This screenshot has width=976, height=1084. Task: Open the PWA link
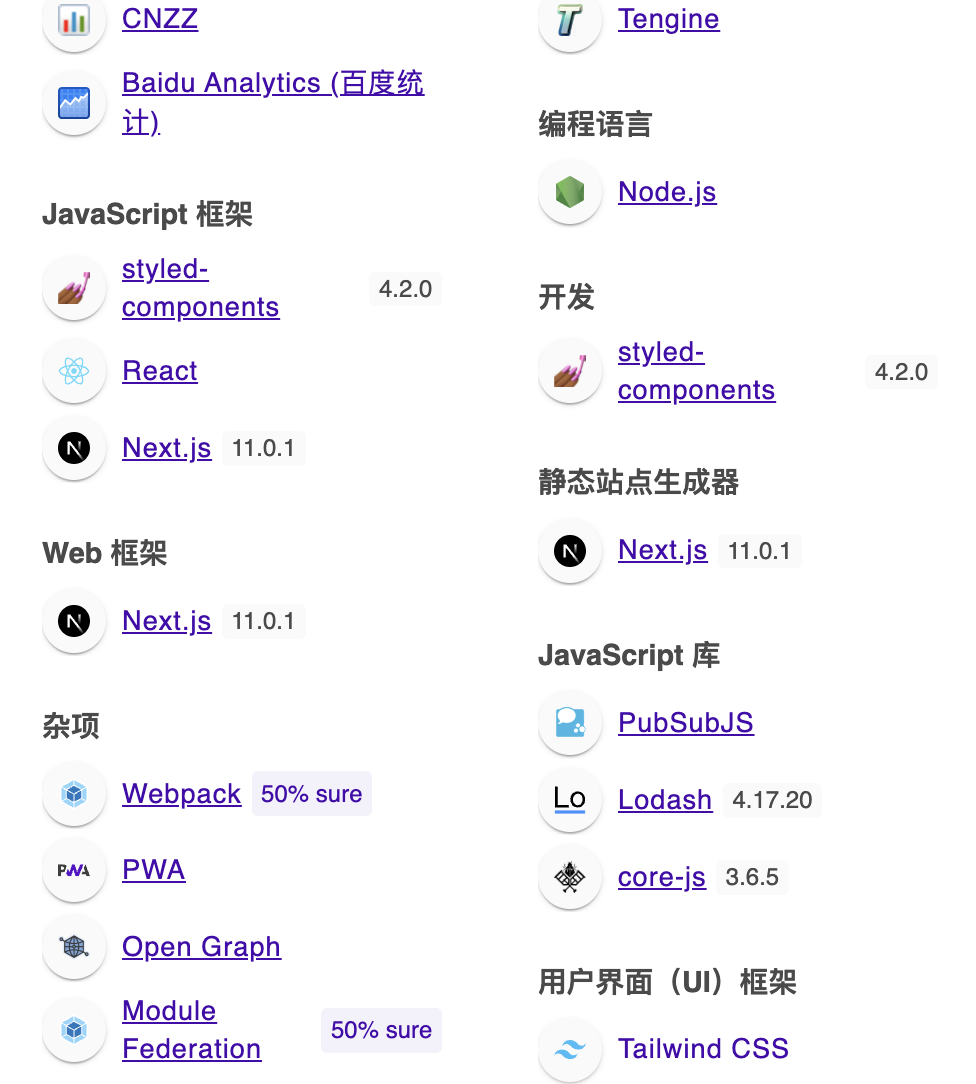pyautogui.click(x=153, y=870)
